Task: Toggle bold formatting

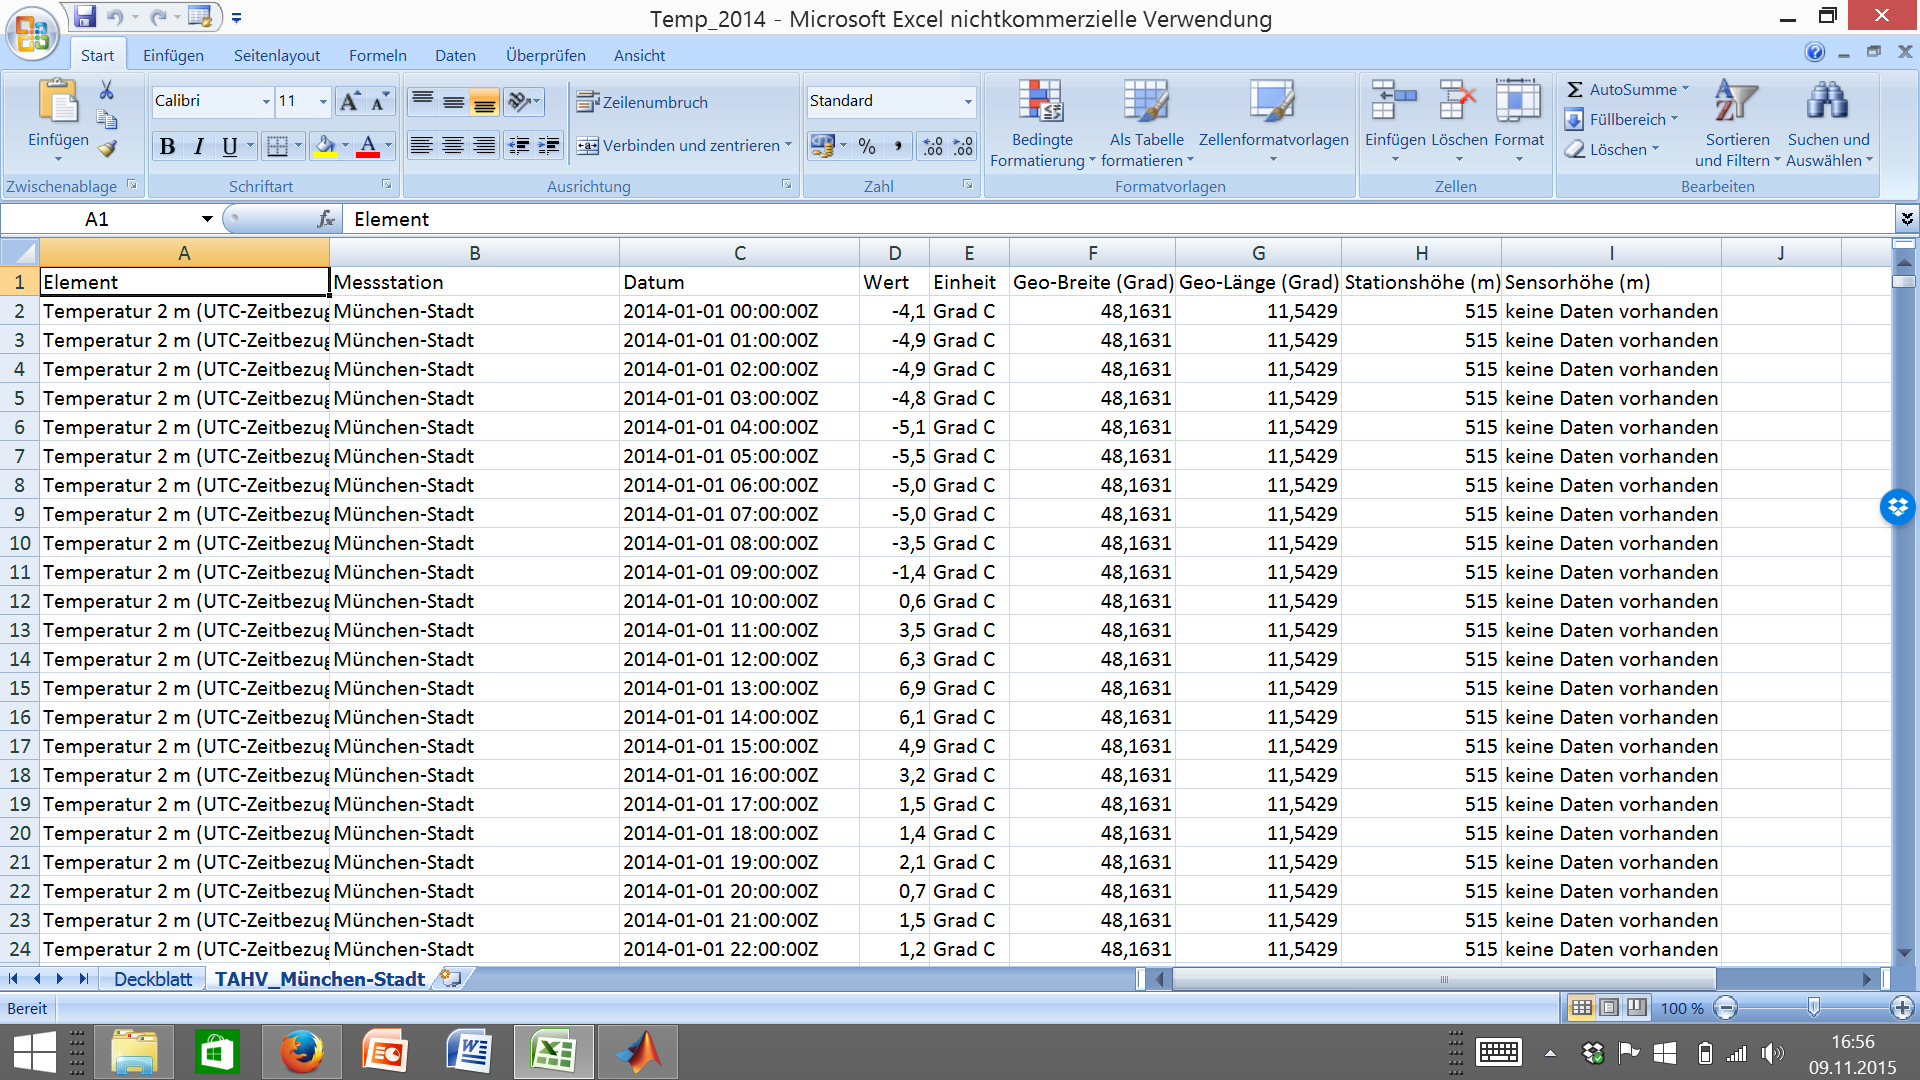Action: point(168,146)
